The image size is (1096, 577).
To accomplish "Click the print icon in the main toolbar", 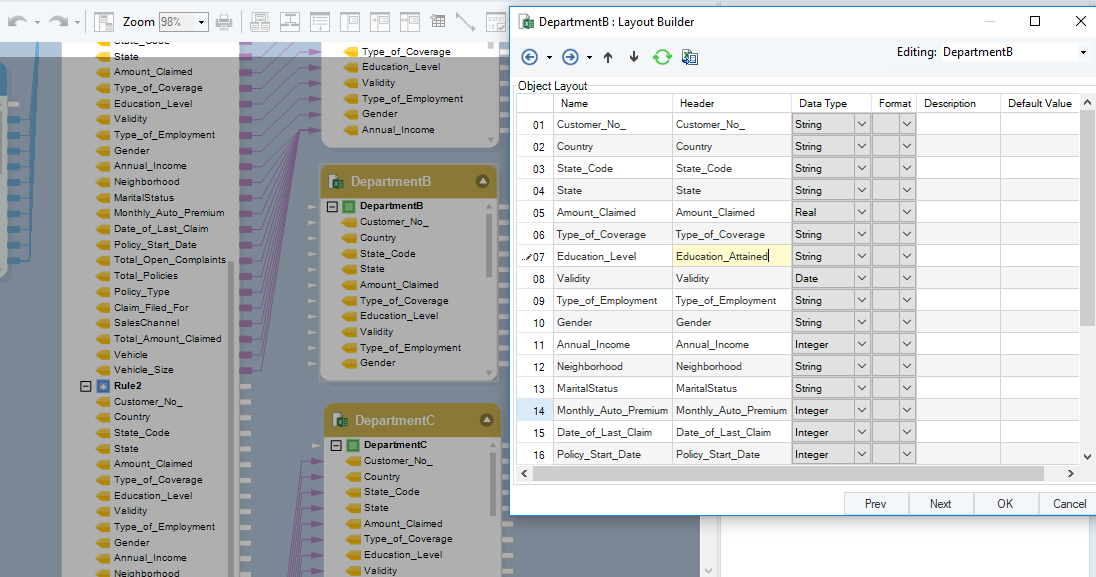I will point(224,22).
